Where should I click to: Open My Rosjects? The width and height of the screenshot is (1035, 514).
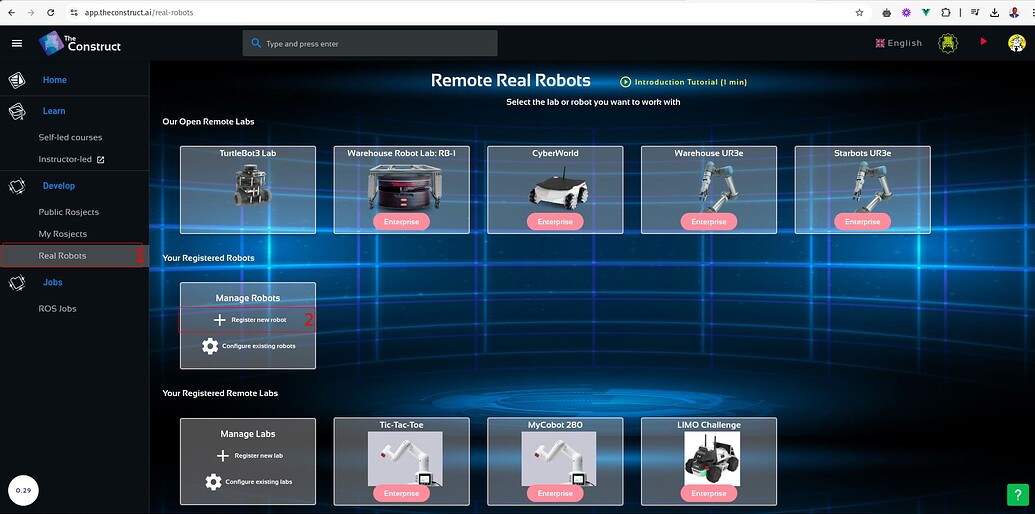click(63, 234)
